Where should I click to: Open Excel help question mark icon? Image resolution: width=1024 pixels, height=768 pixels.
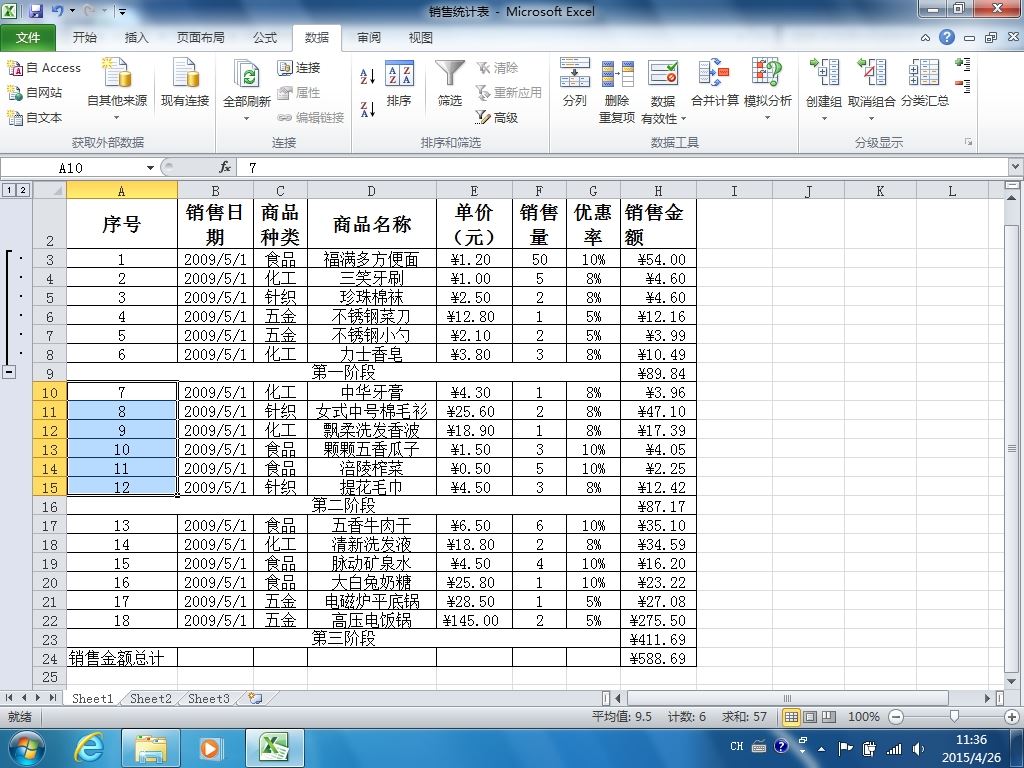pos(947,37)
